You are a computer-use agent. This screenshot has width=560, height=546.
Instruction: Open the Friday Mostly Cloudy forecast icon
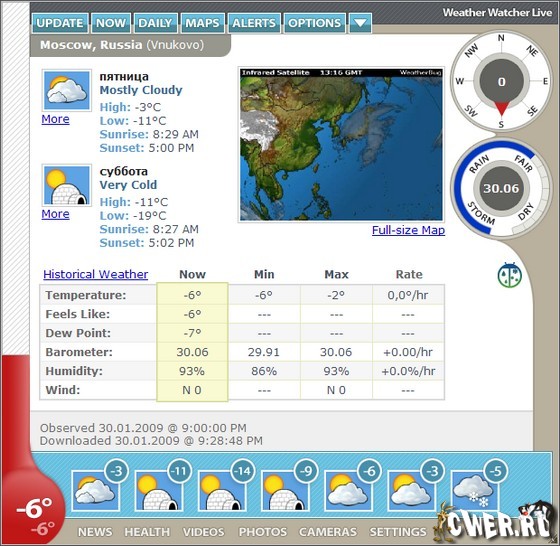[66, 90]
